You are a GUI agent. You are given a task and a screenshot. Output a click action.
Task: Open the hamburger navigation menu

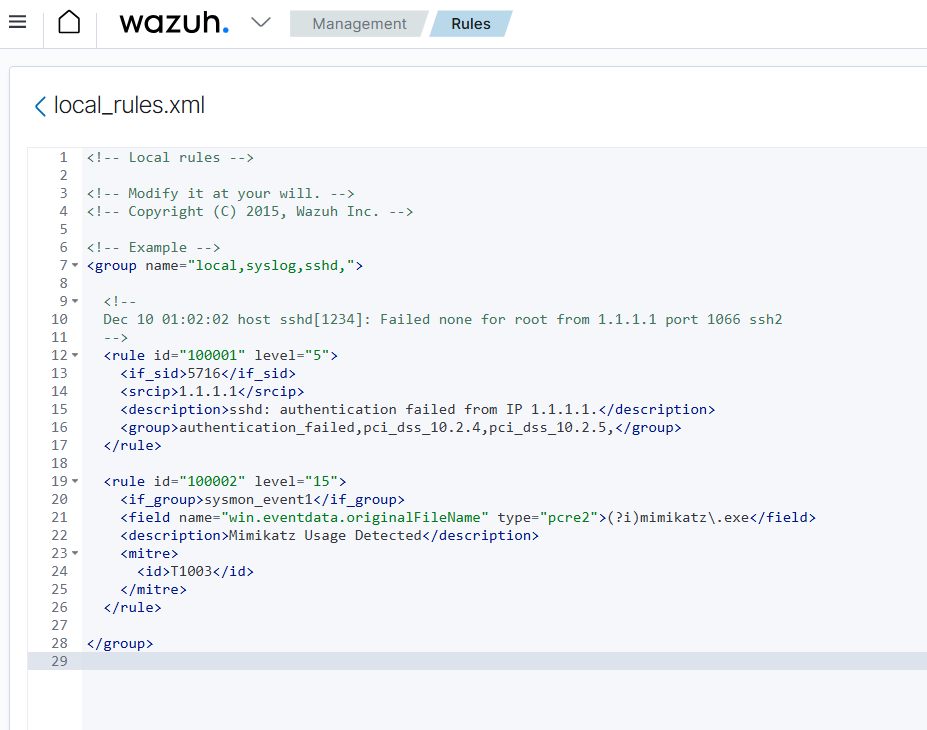tap(17, 22)
